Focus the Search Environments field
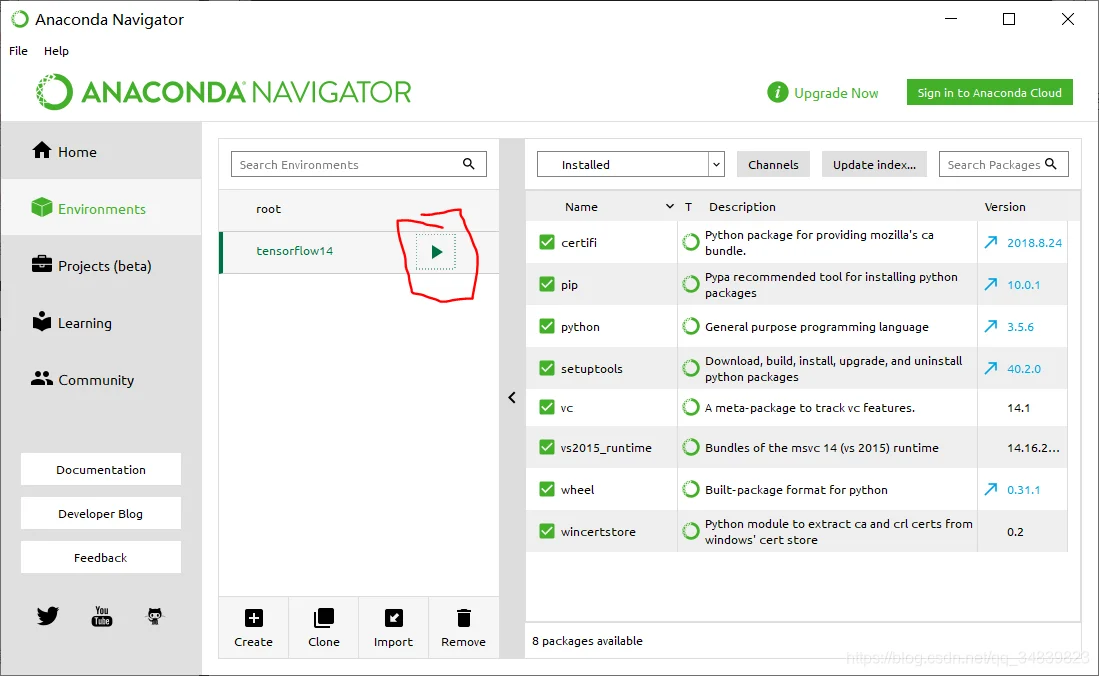1099x676 pixels. click(x=358, y=164)
